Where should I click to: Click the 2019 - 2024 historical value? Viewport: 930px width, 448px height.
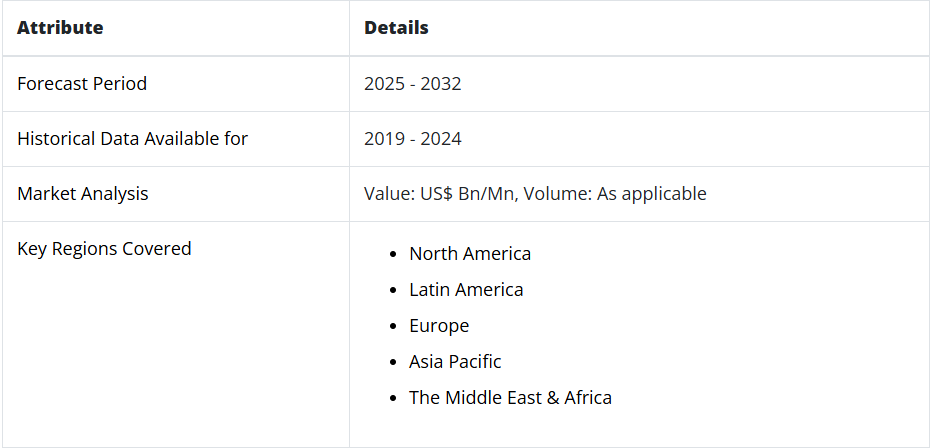[413, 139]
